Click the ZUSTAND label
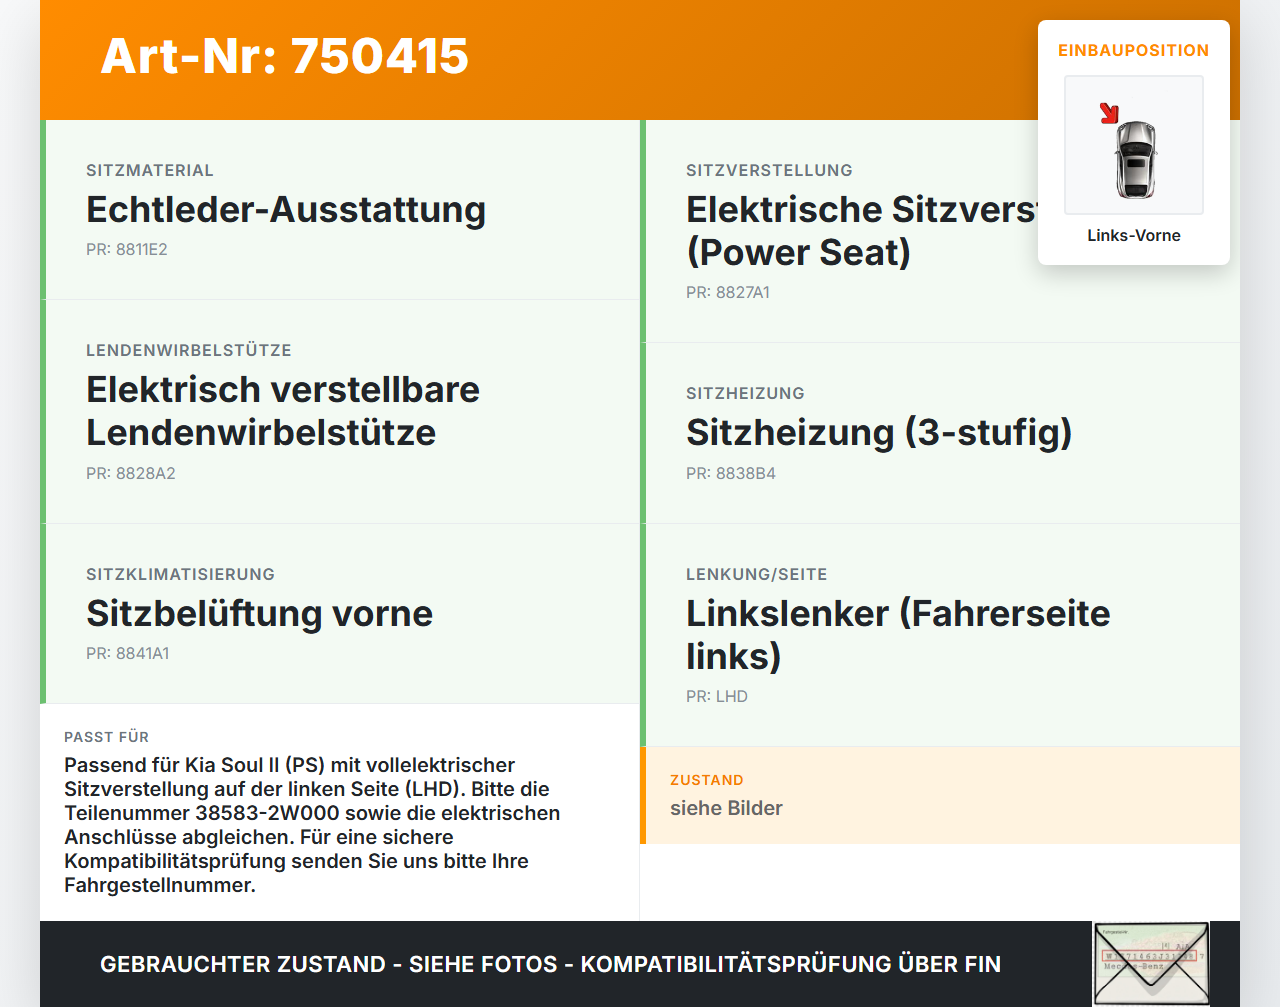The image size is (1280, 1007). [707, 780]
